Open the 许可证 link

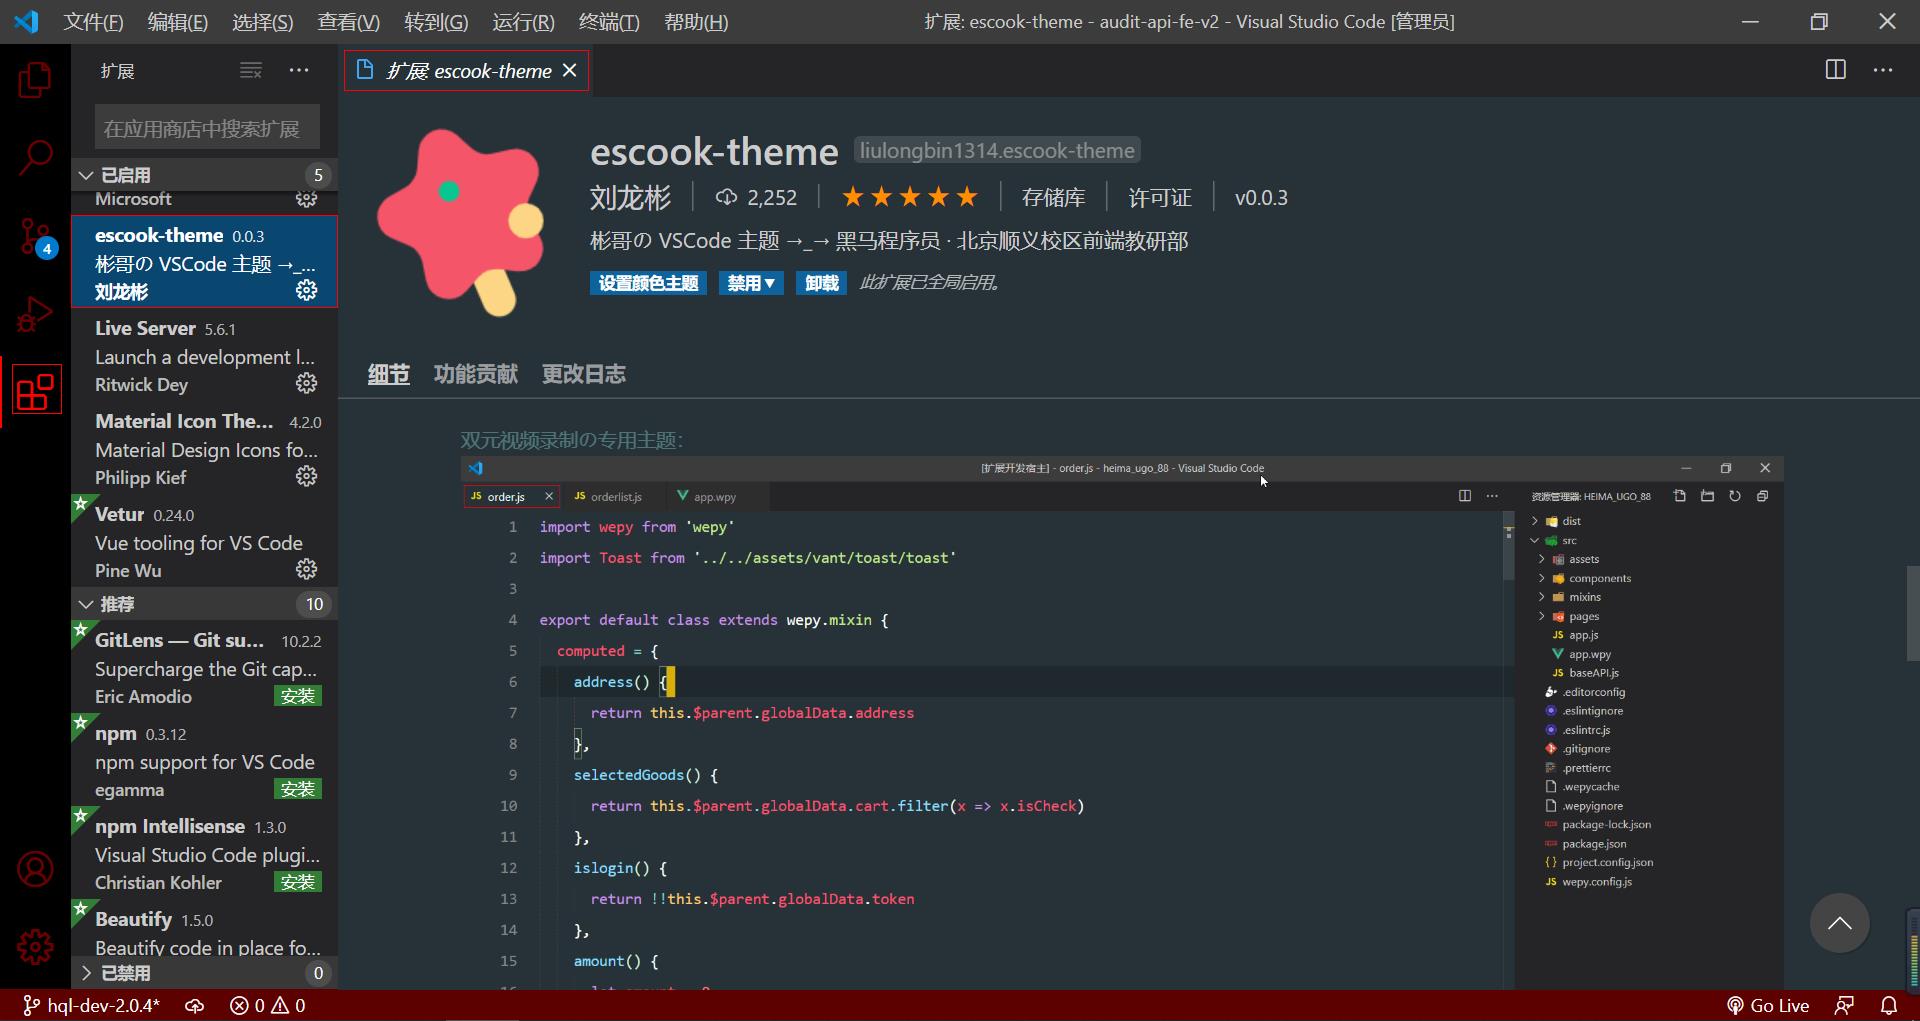[x=1160, y=197]
